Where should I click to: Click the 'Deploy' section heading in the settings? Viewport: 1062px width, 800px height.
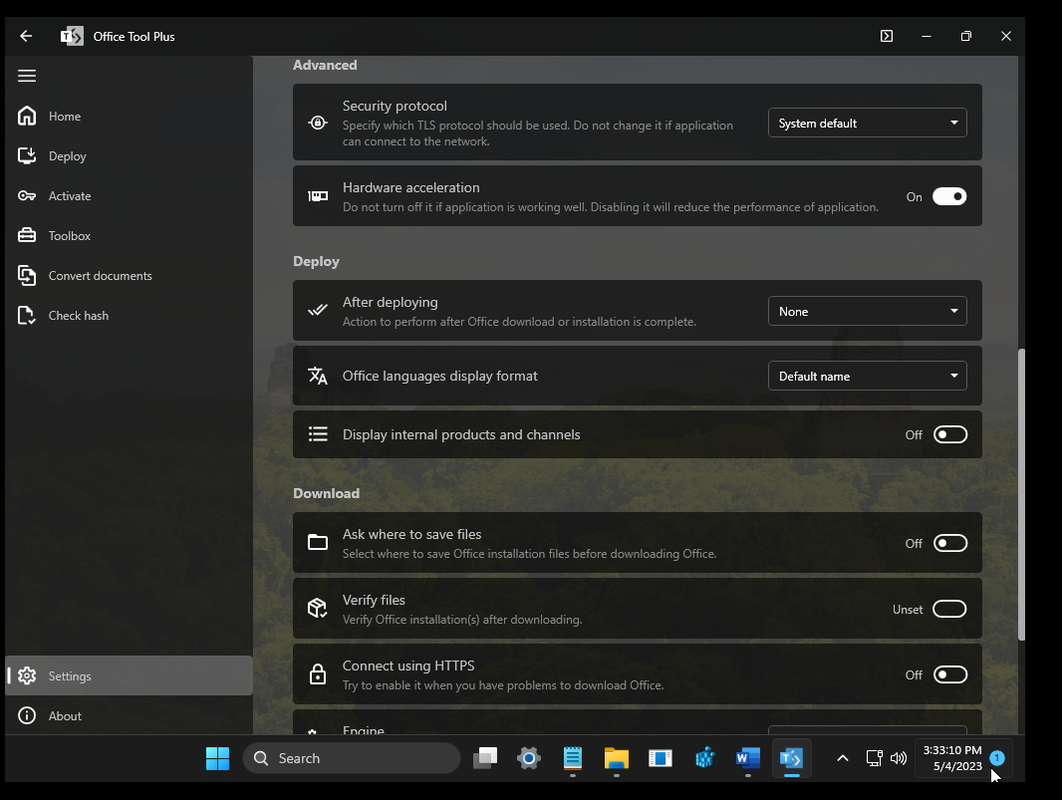(x=316, y=261)
